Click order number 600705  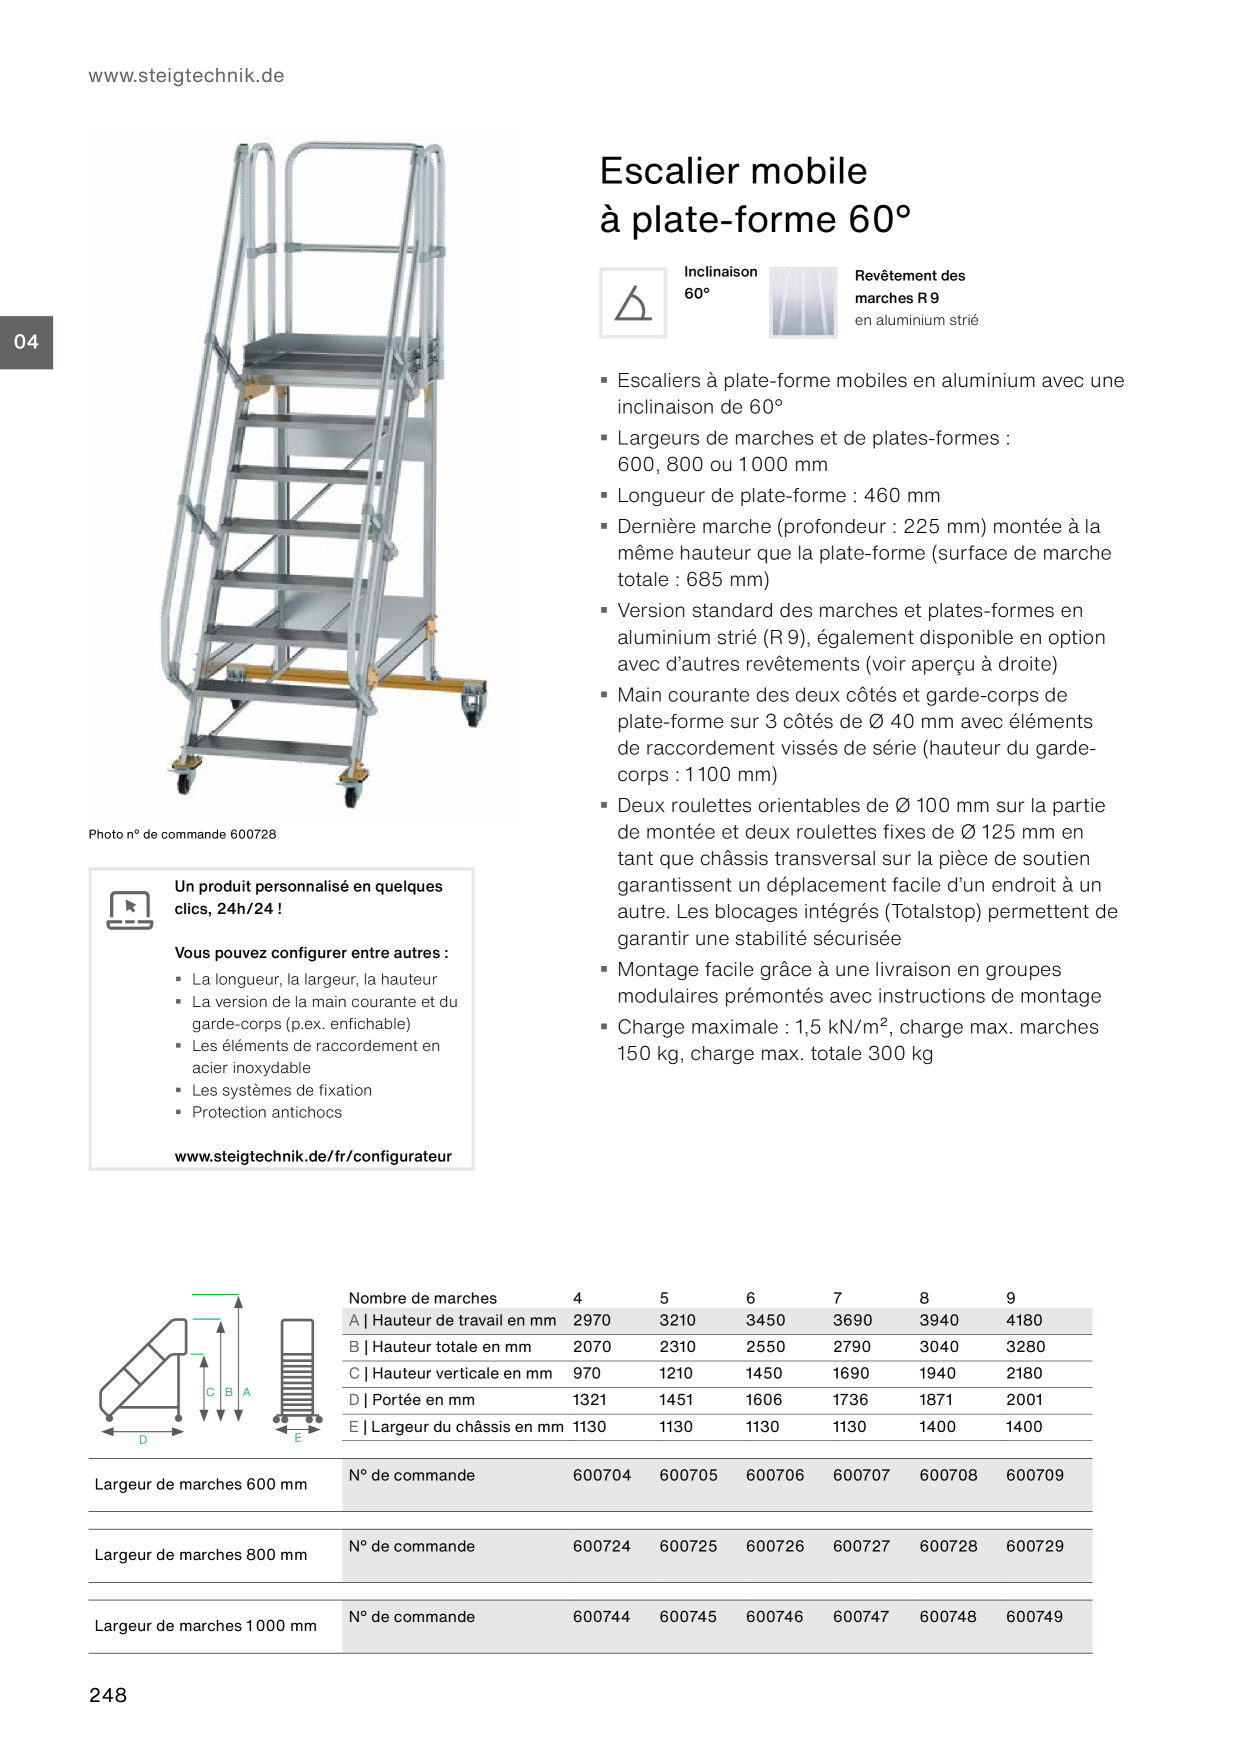click(x=688, y=1475)
